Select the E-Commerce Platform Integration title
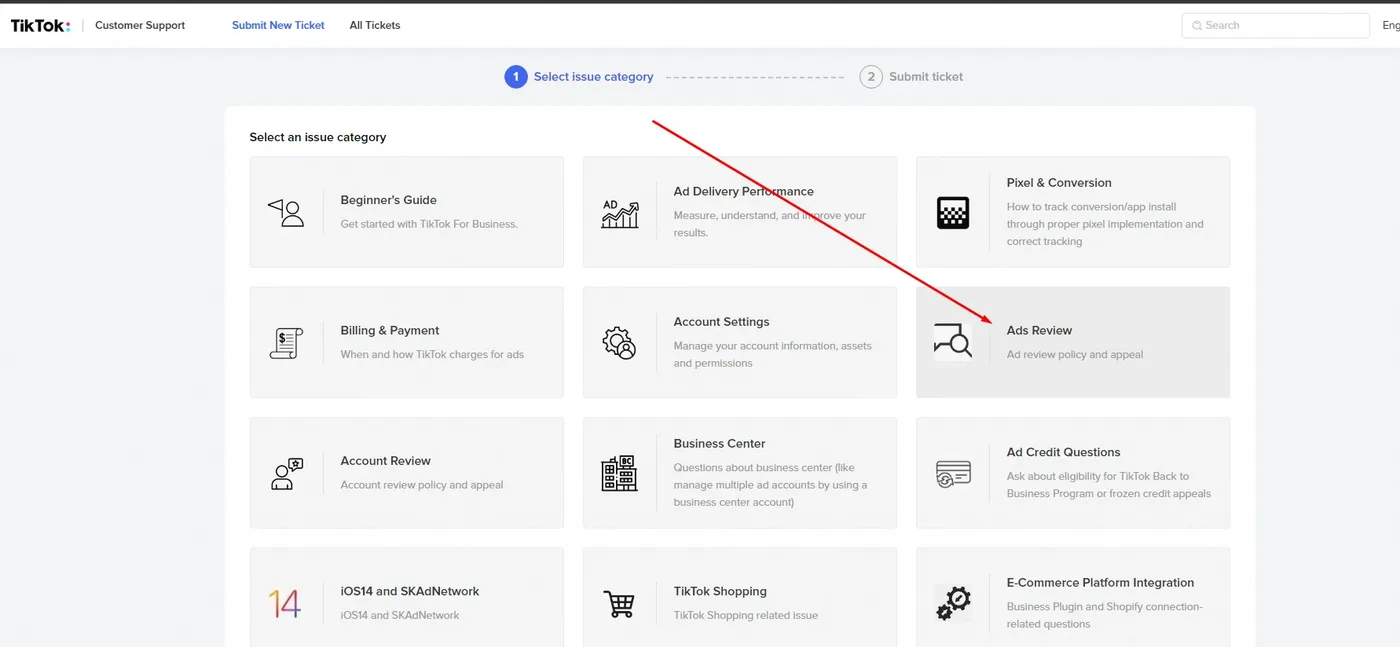Screen dimensions: 1400x647 click(1100, 582)
